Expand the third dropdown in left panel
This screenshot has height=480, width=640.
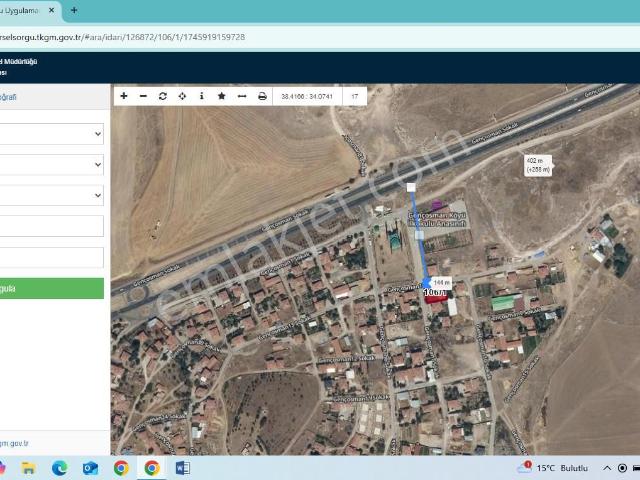click(51, 195)
